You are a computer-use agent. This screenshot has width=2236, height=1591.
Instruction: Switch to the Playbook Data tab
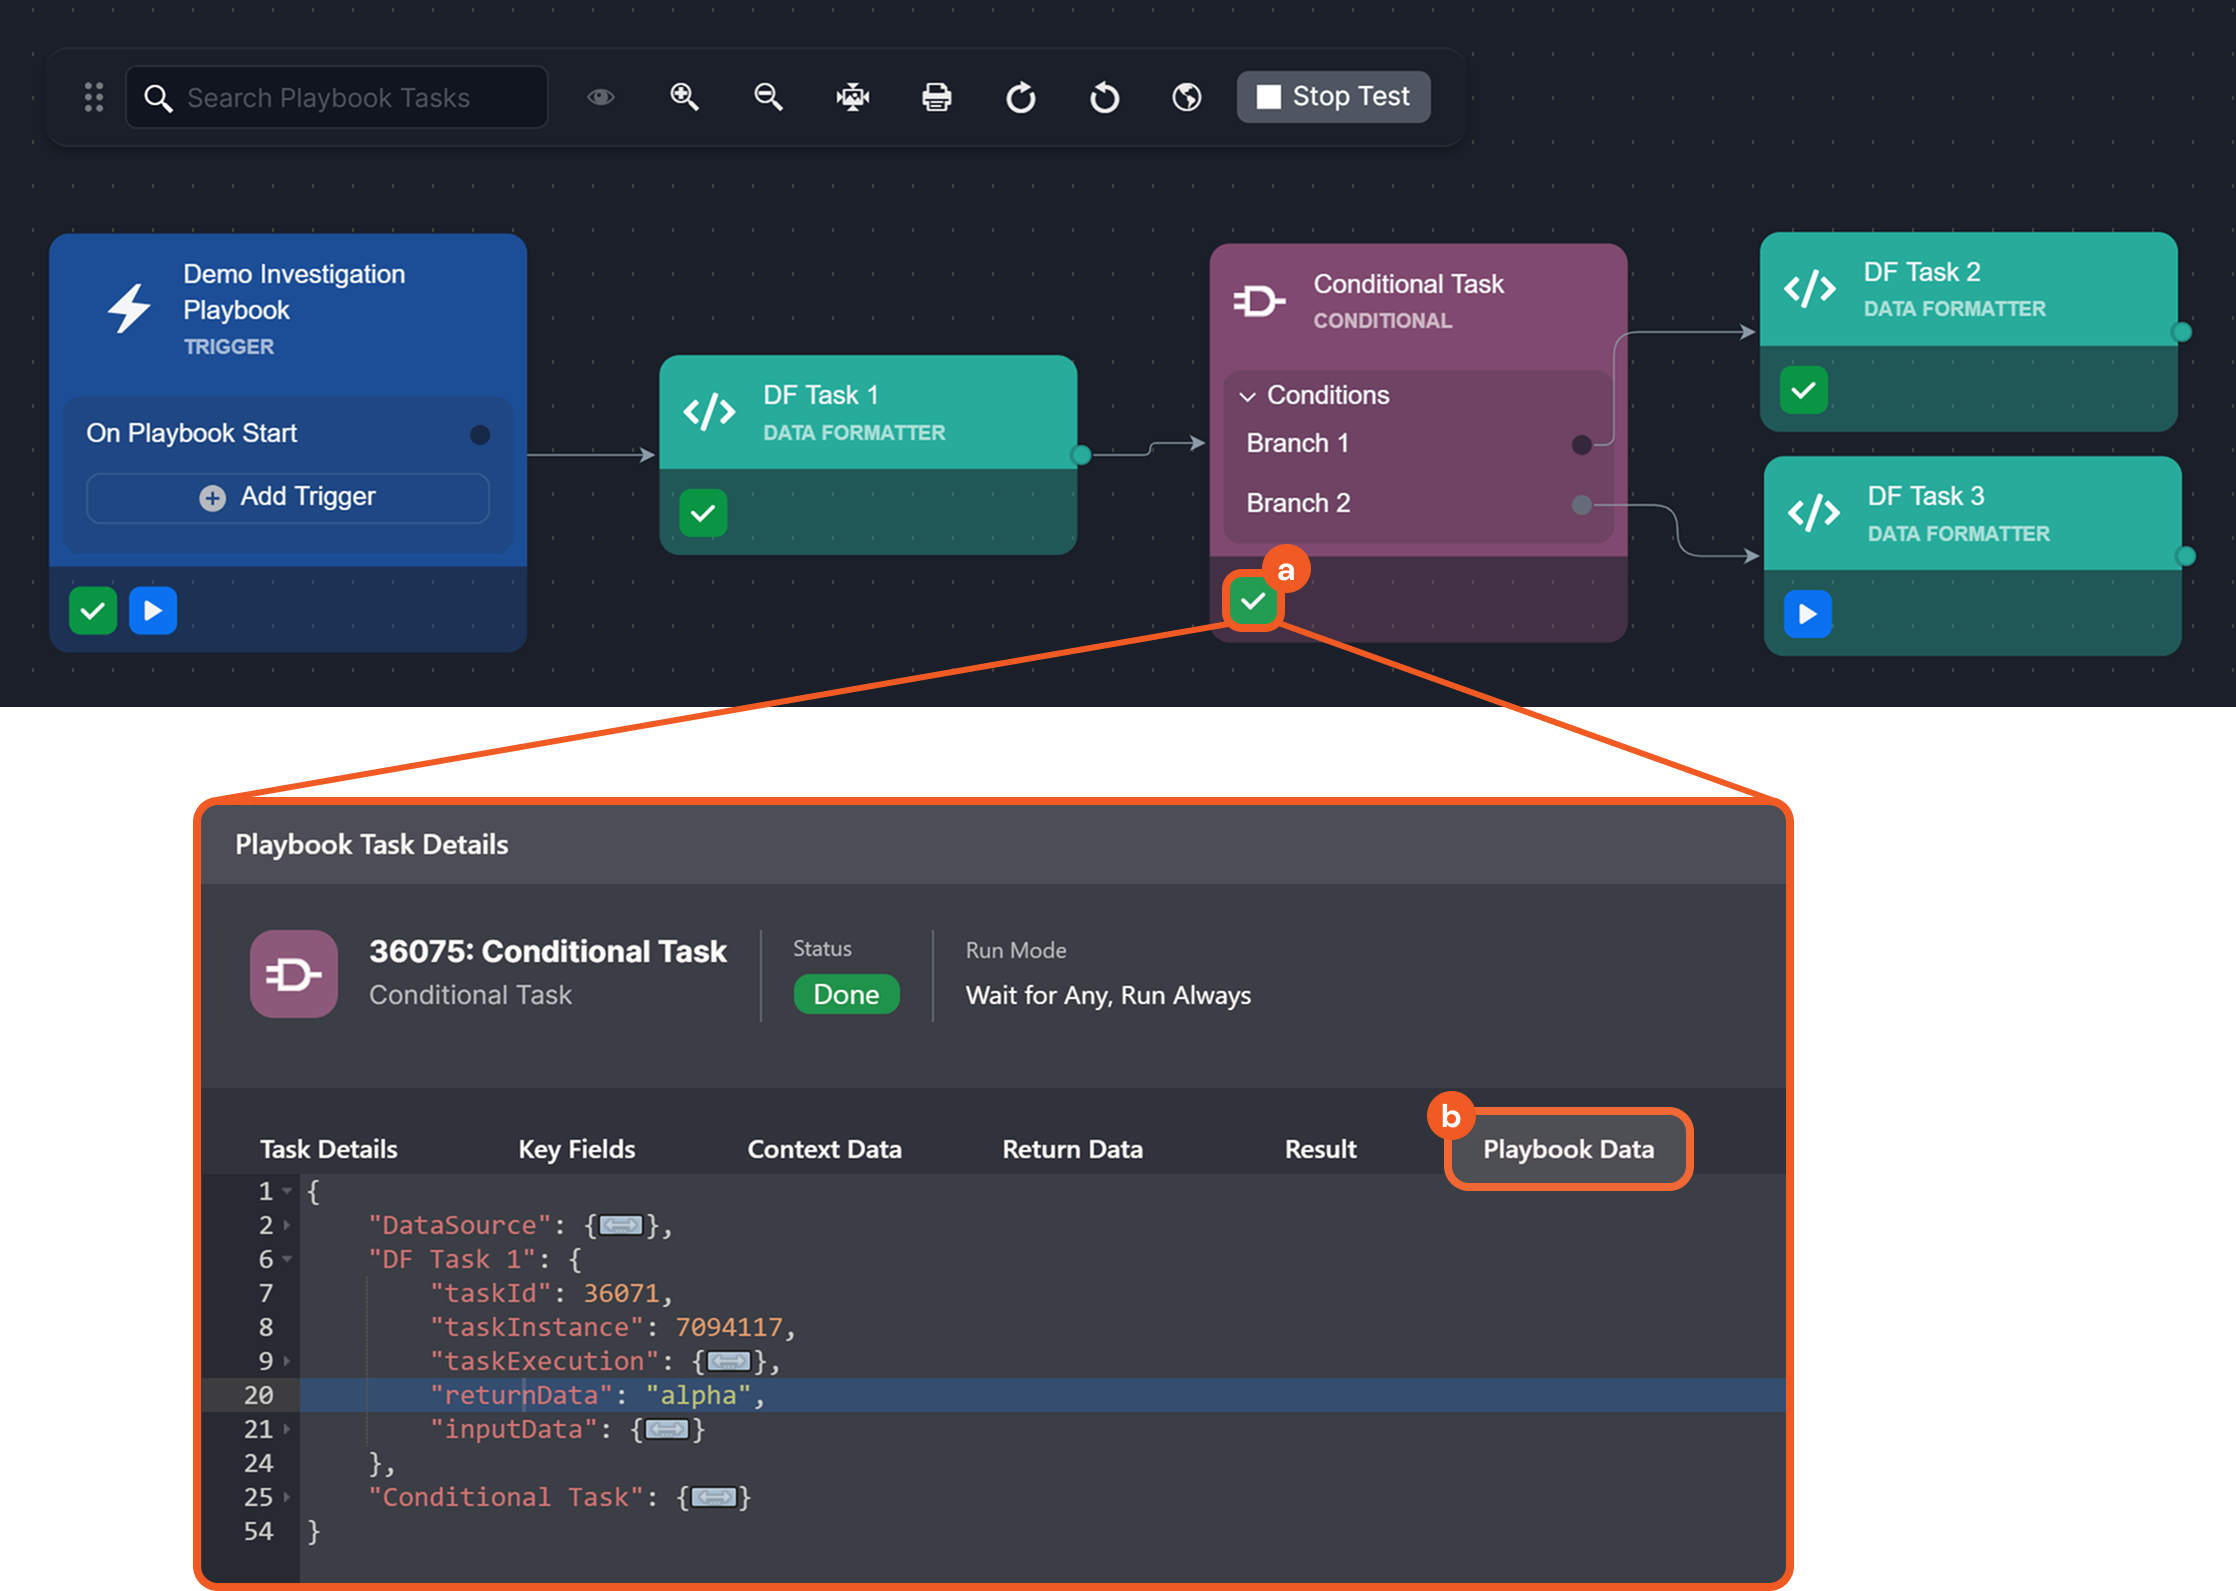tap(1567, 1149)
